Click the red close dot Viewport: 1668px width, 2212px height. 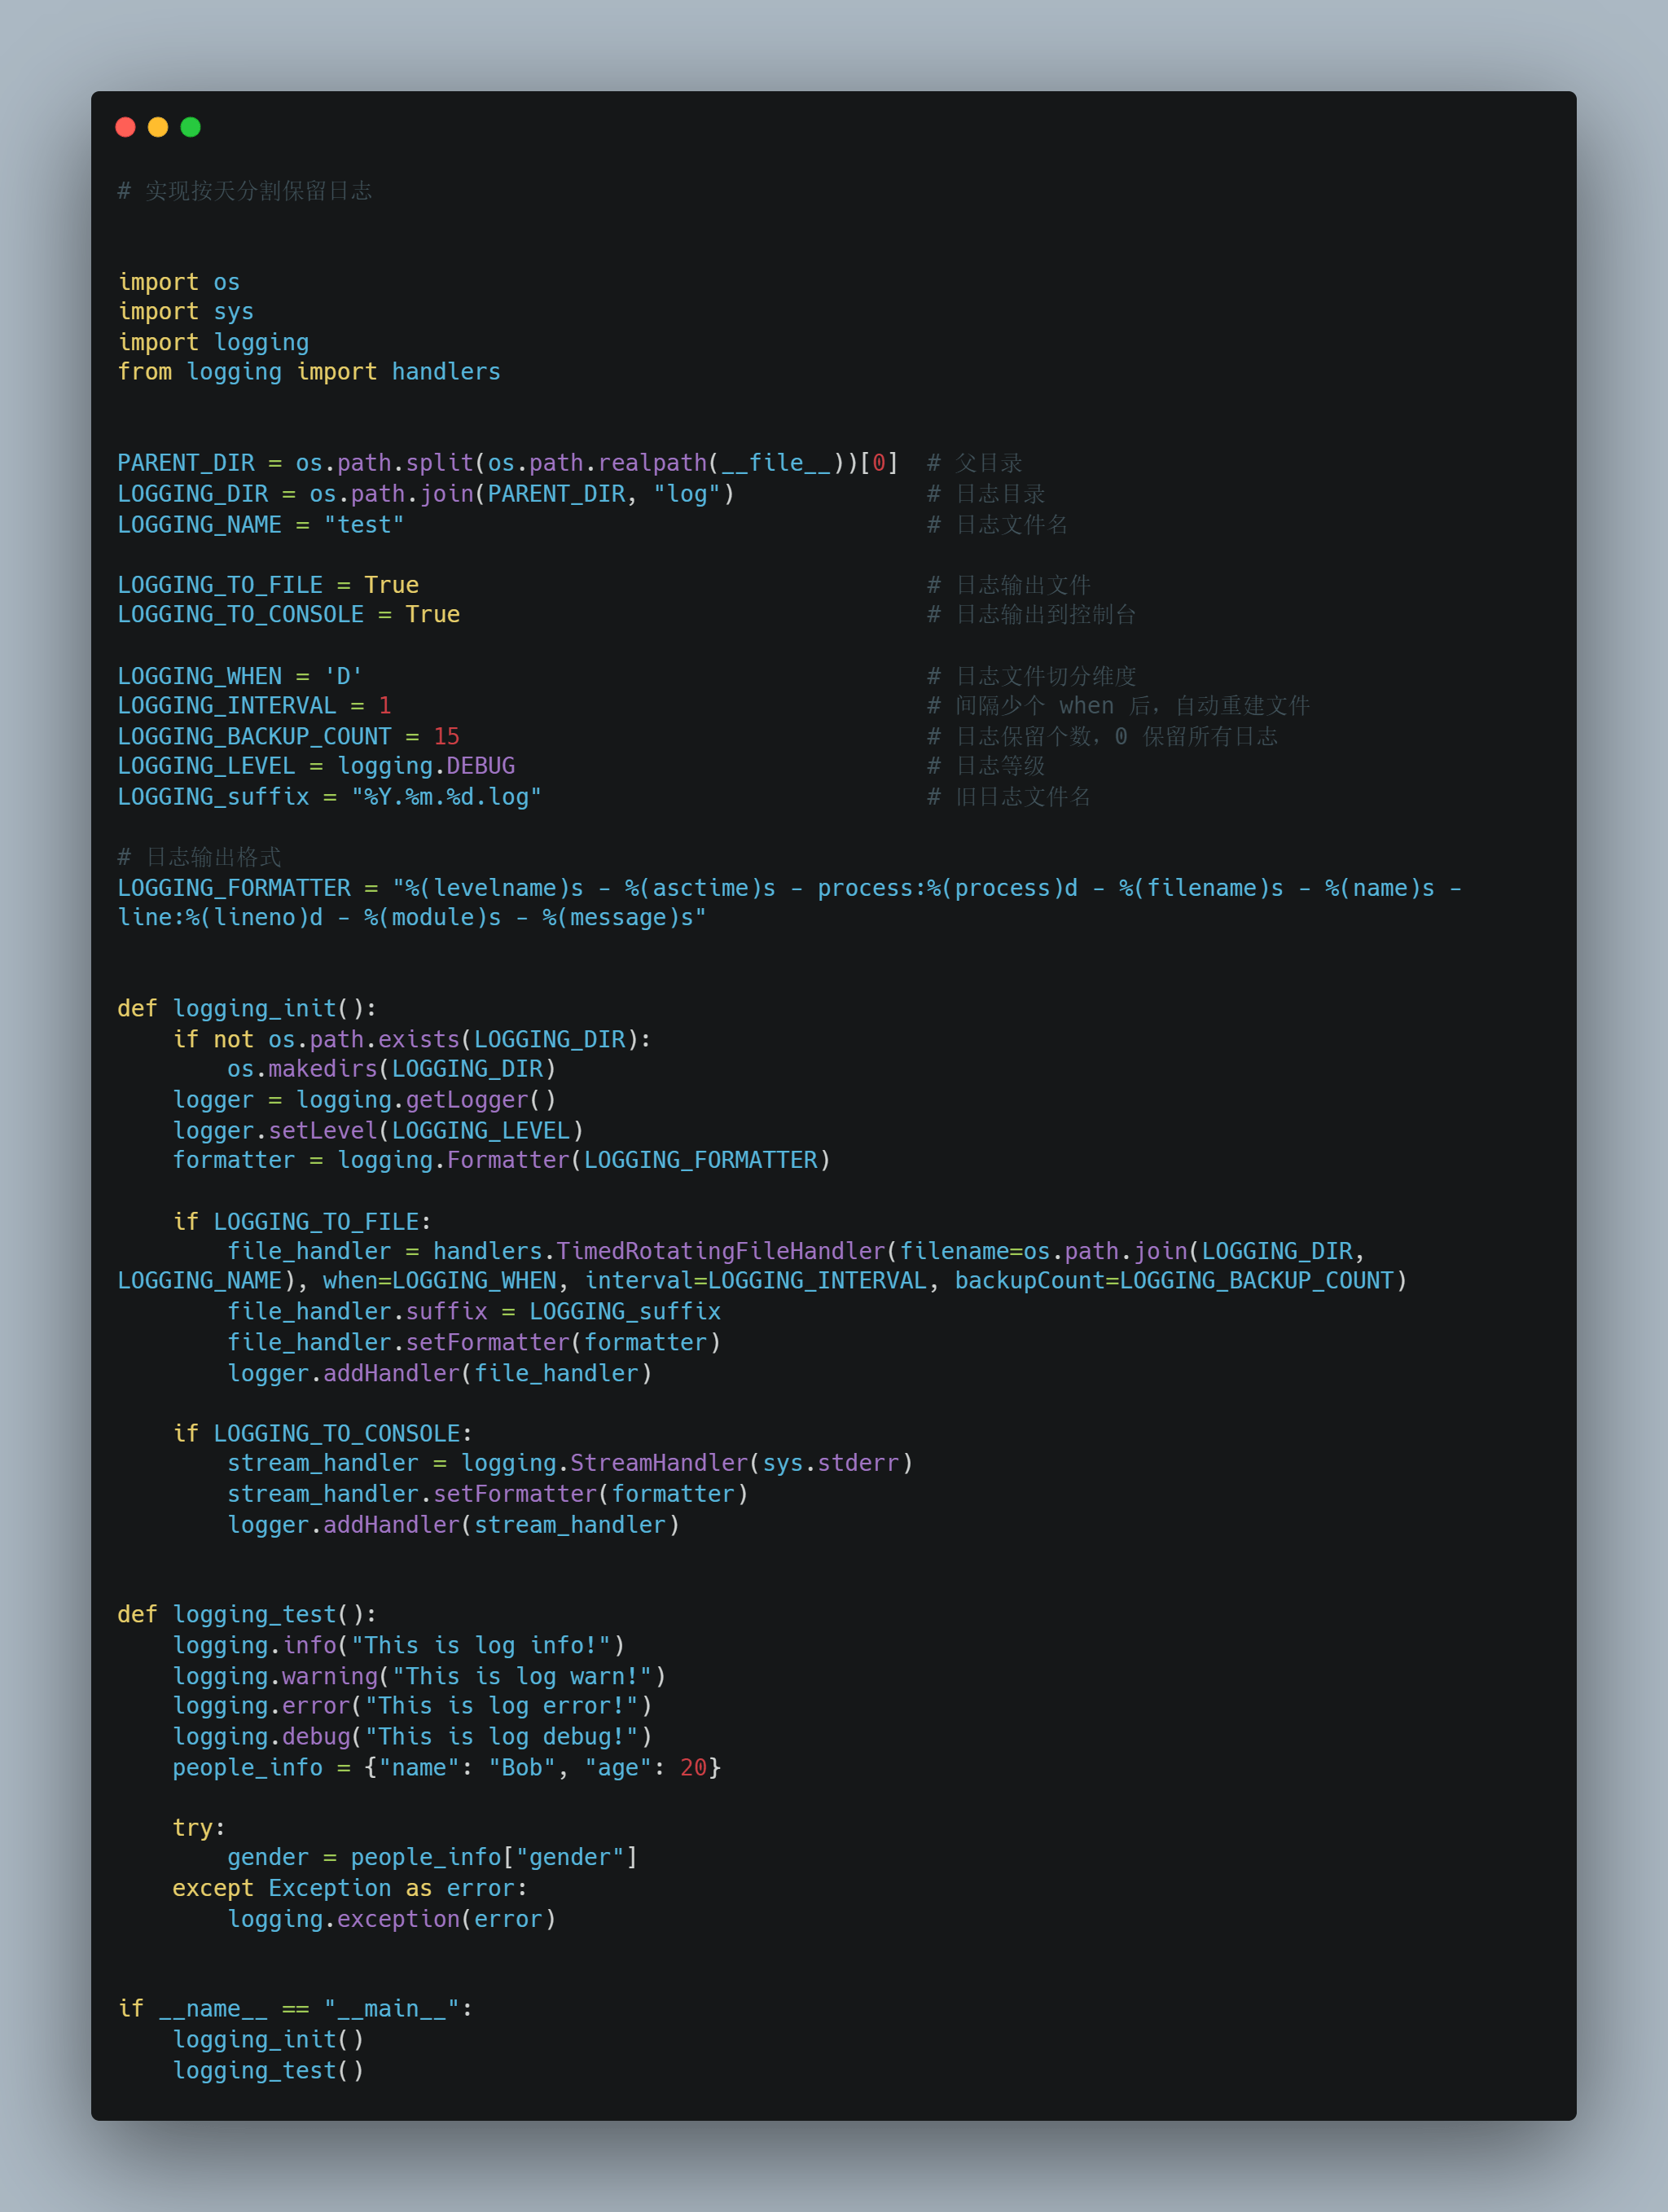tap(125, 127)
